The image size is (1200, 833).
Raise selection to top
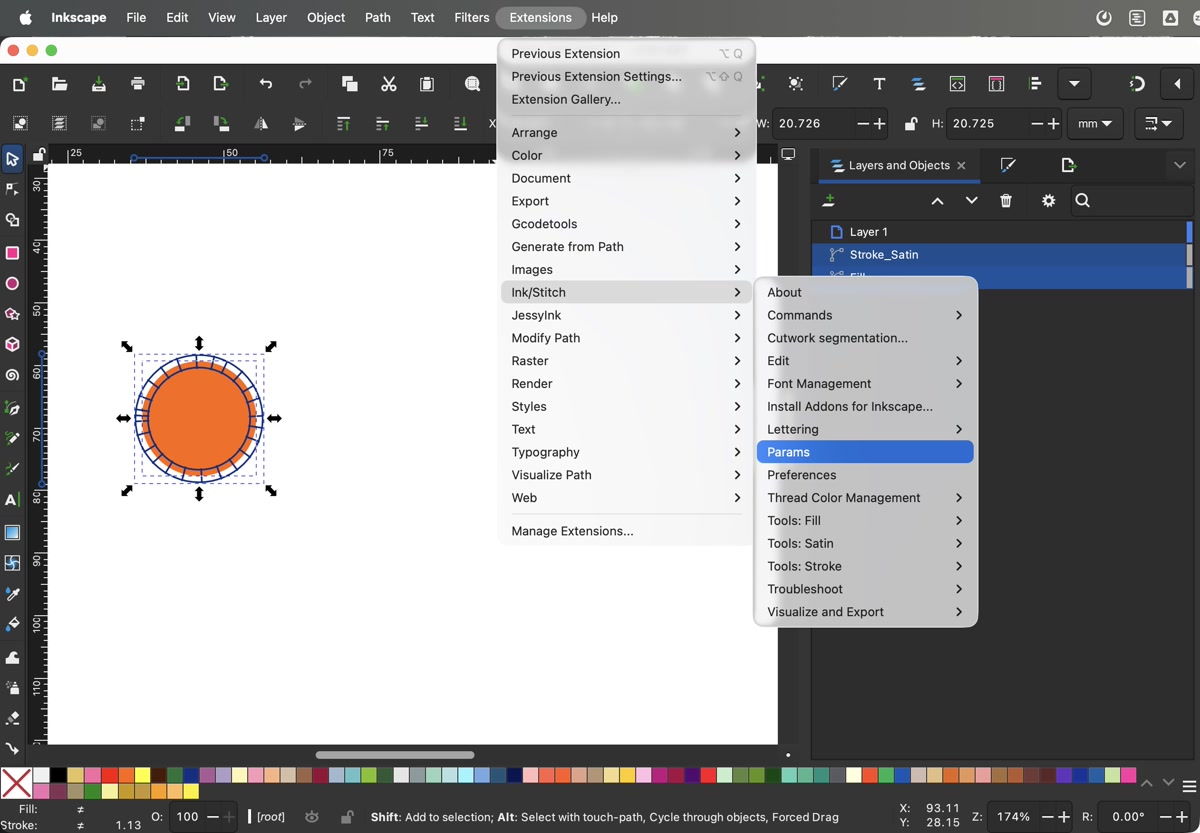tap(343, 124)
